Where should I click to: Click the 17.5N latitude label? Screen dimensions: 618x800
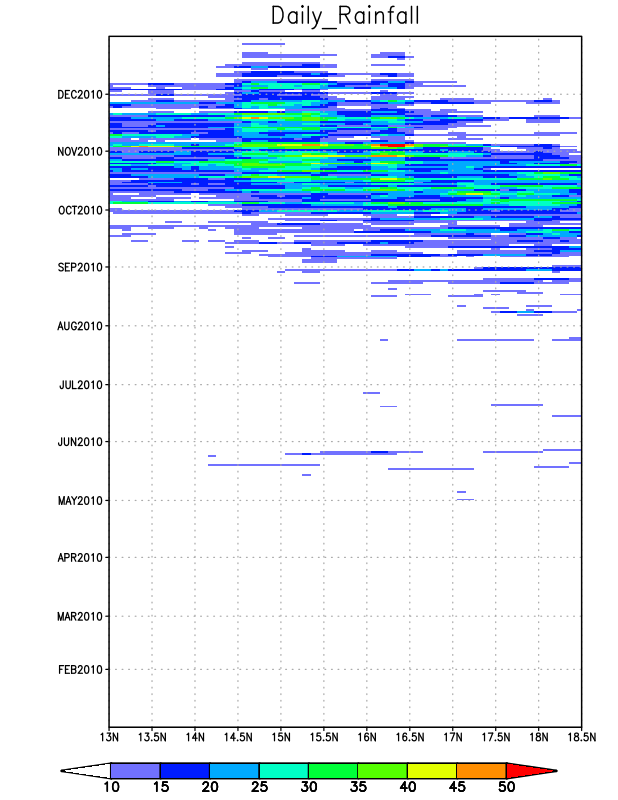tap(496, 737)
